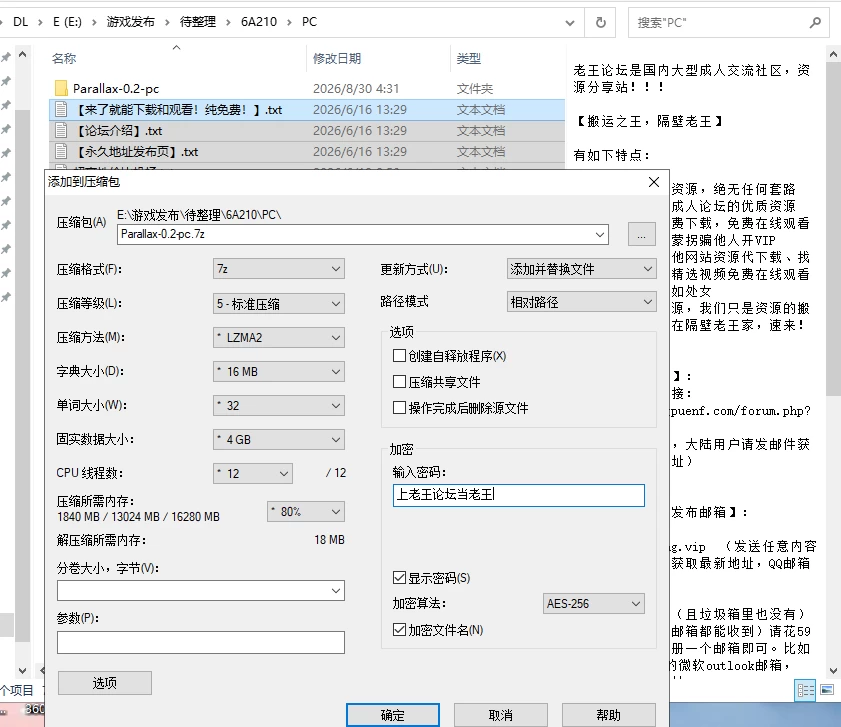Click 6A210 in the address breadcrumb
841x727 pixels.
click(x=259, y=22)
